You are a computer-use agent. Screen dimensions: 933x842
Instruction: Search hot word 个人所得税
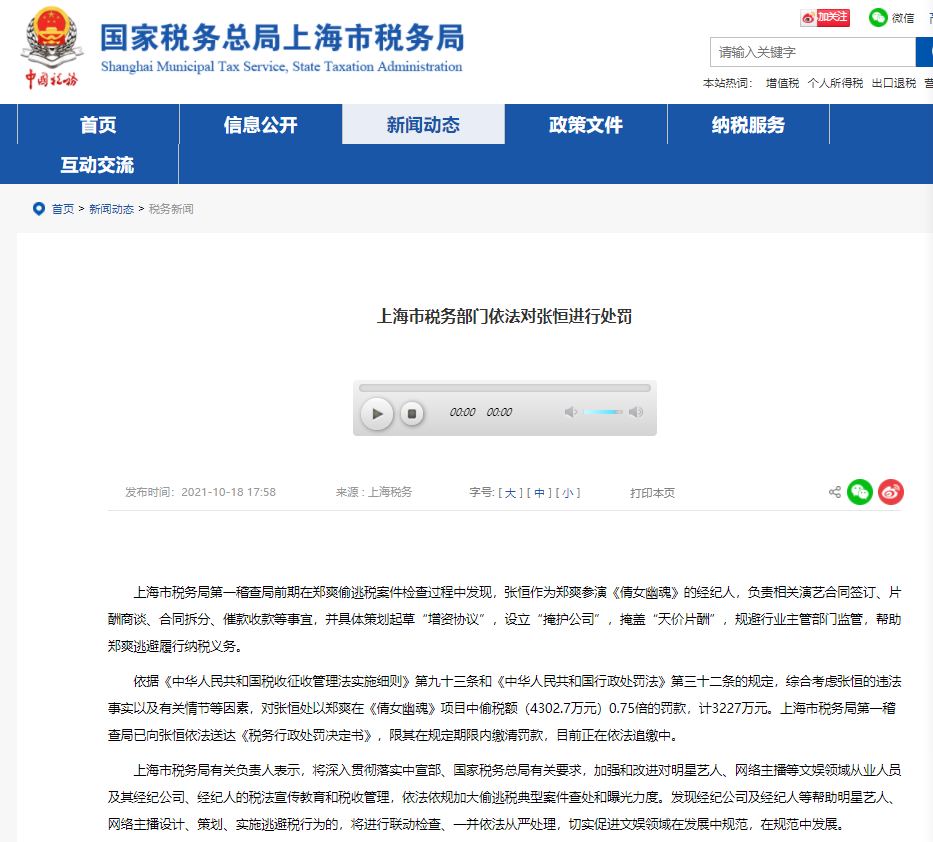[x=835, y=83]
